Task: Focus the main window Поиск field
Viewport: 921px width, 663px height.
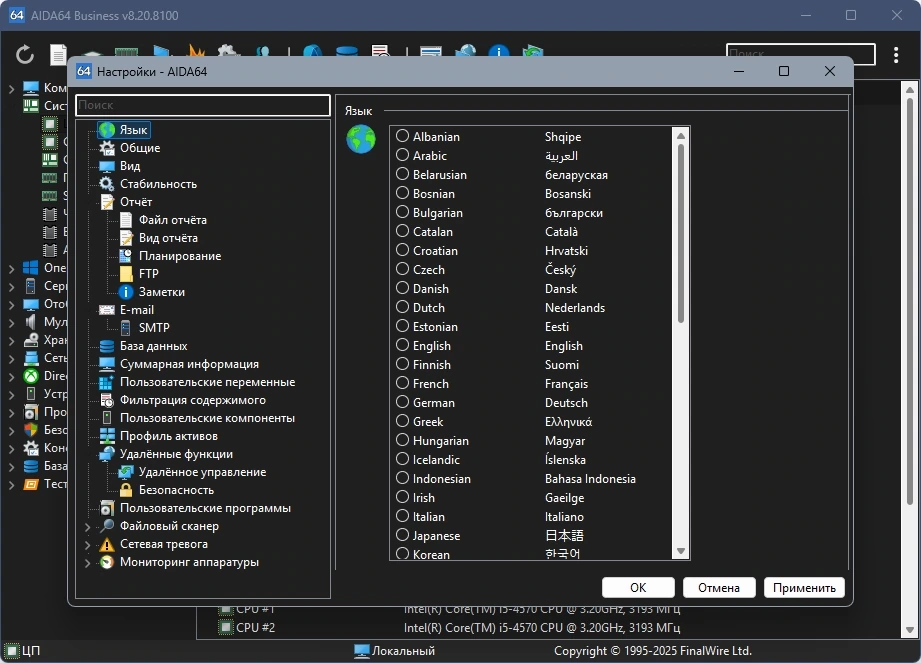Action: [x=801, y=54]
